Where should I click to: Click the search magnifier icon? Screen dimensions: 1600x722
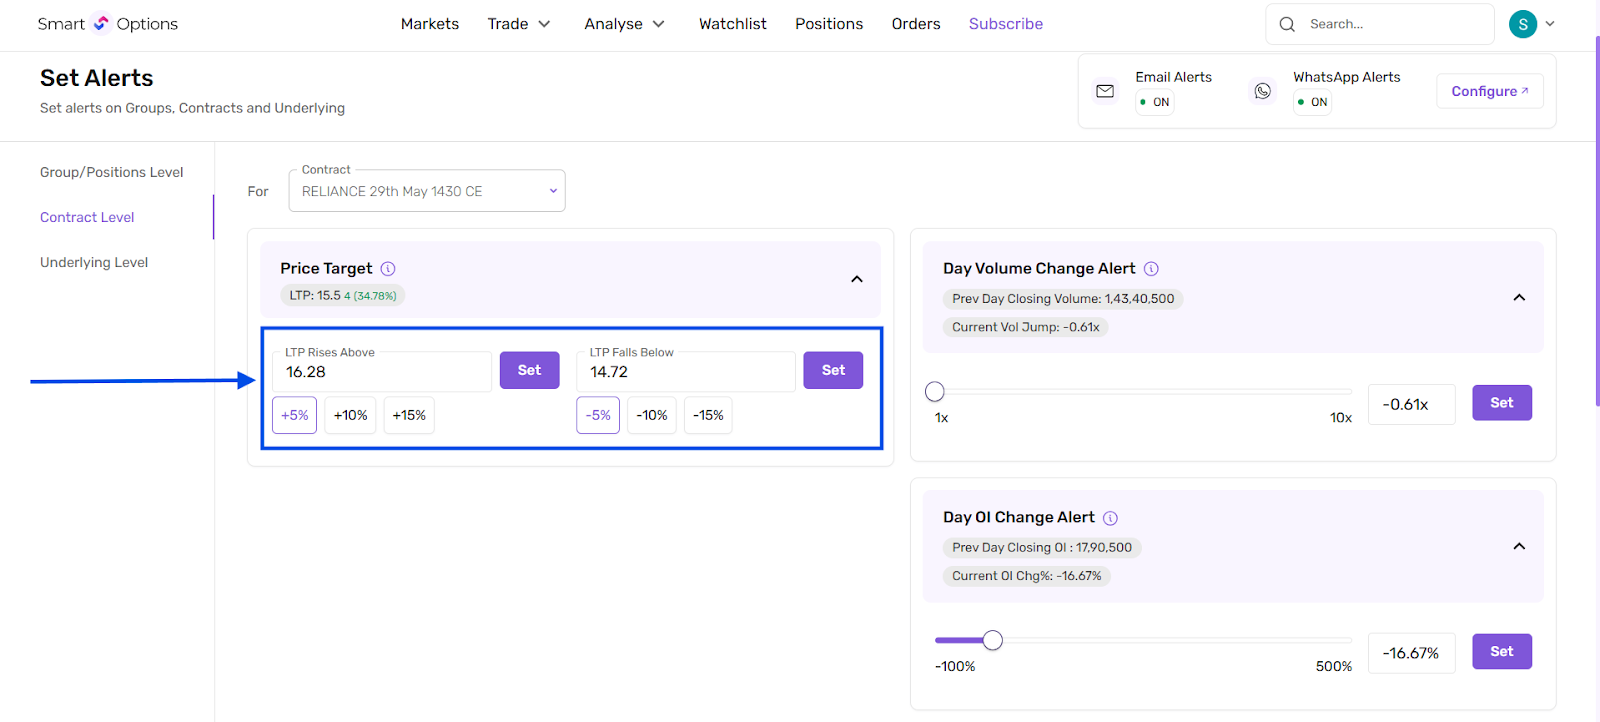[1287, 24]
